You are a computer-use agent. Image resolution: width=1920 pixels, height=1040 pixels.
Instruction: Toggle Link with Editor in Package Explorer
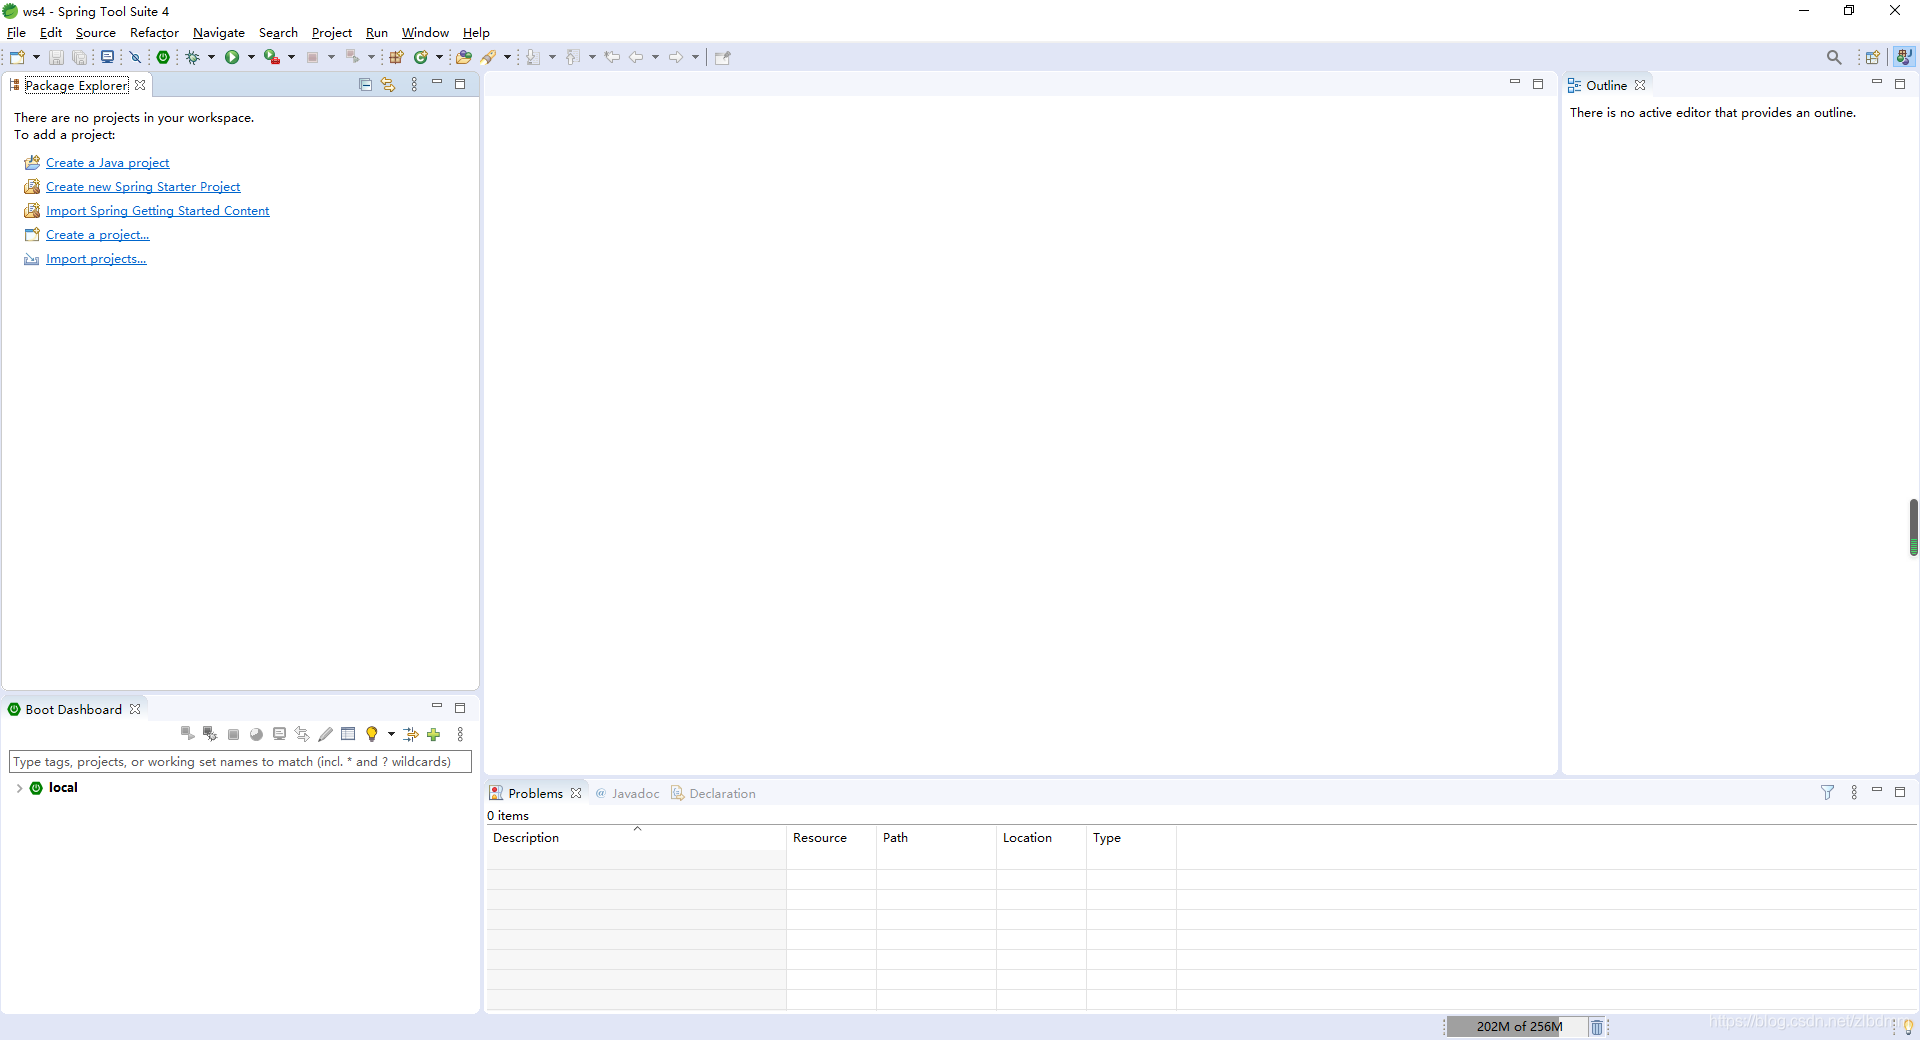[x=388, y=85]
